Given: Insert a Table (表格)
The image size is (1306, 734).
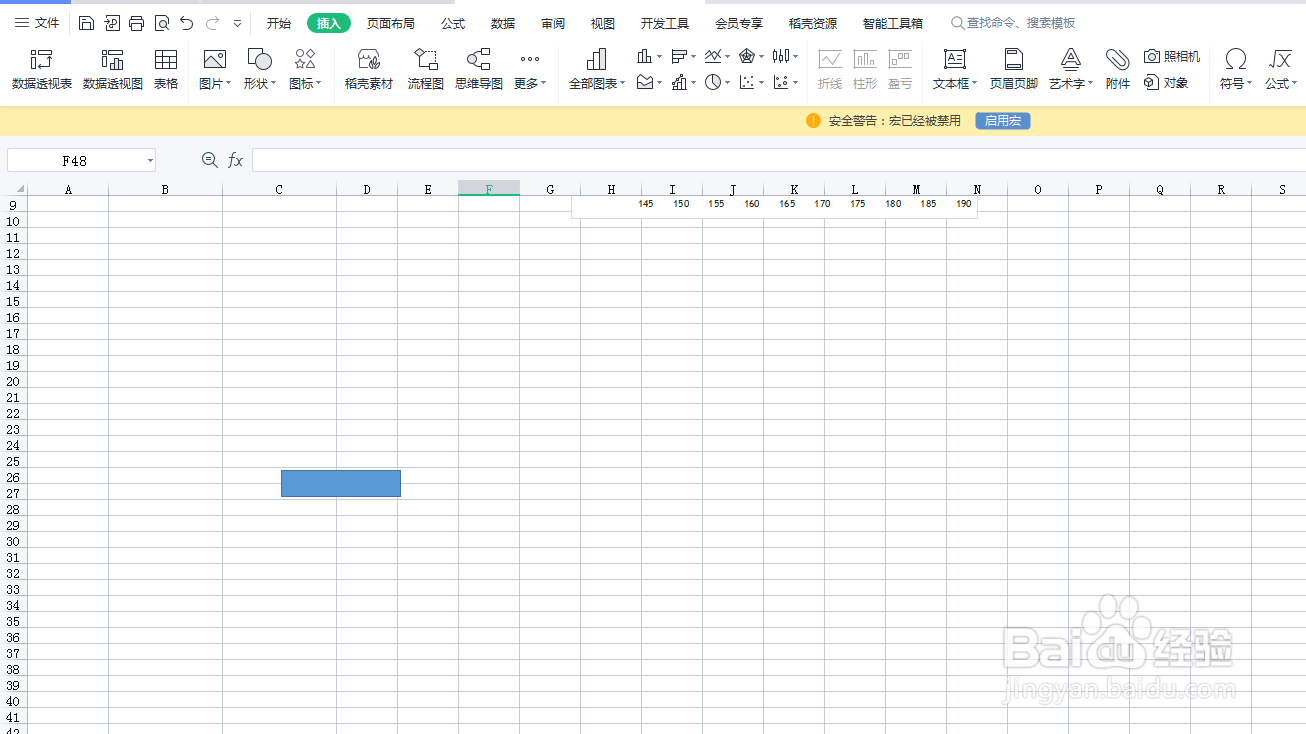Looking at the screenshot, I should coord(166,70).
